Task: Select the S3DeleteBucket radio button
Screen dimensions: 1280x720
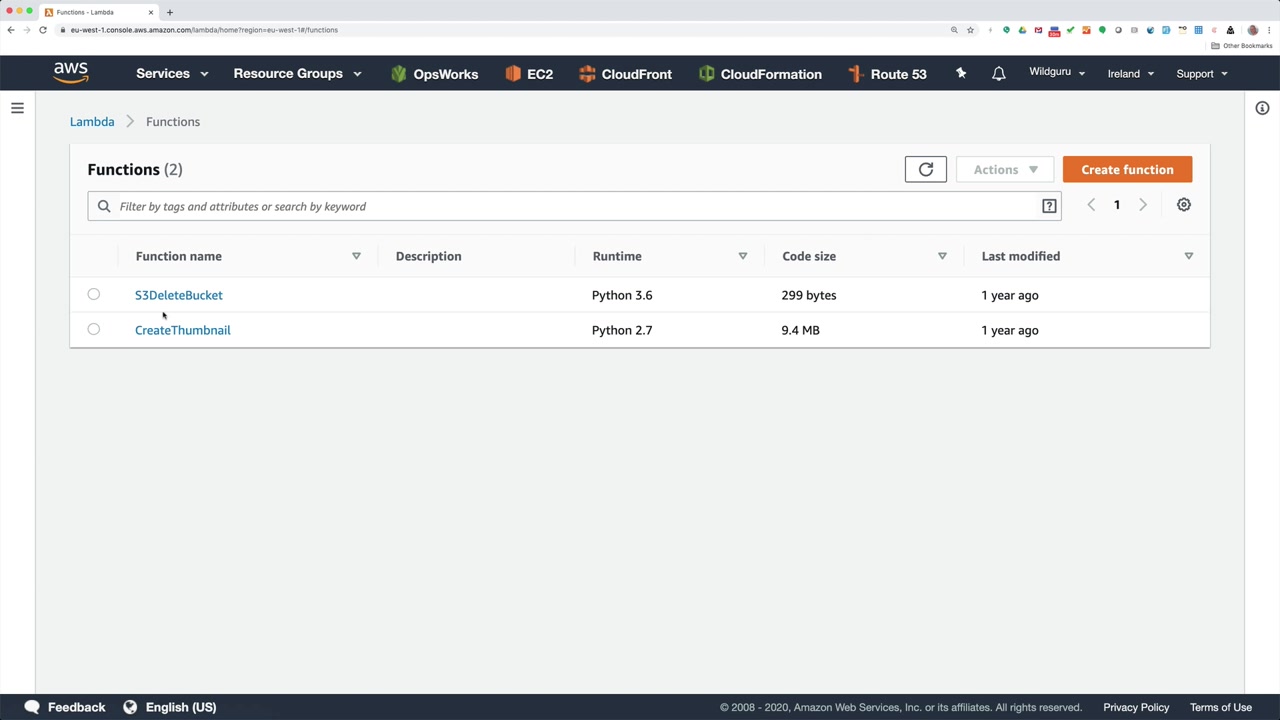Action: (x=93, y=294)
